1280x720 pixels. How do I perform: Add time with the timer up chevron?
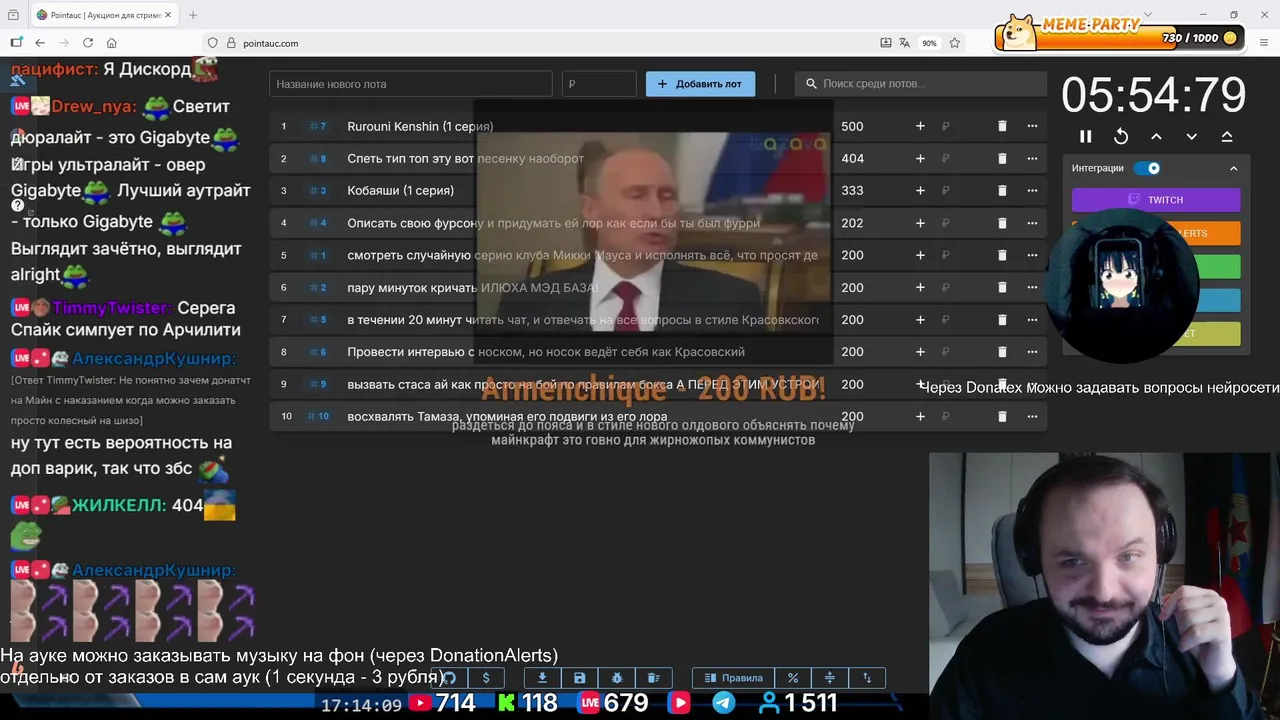pos(1156,136)
